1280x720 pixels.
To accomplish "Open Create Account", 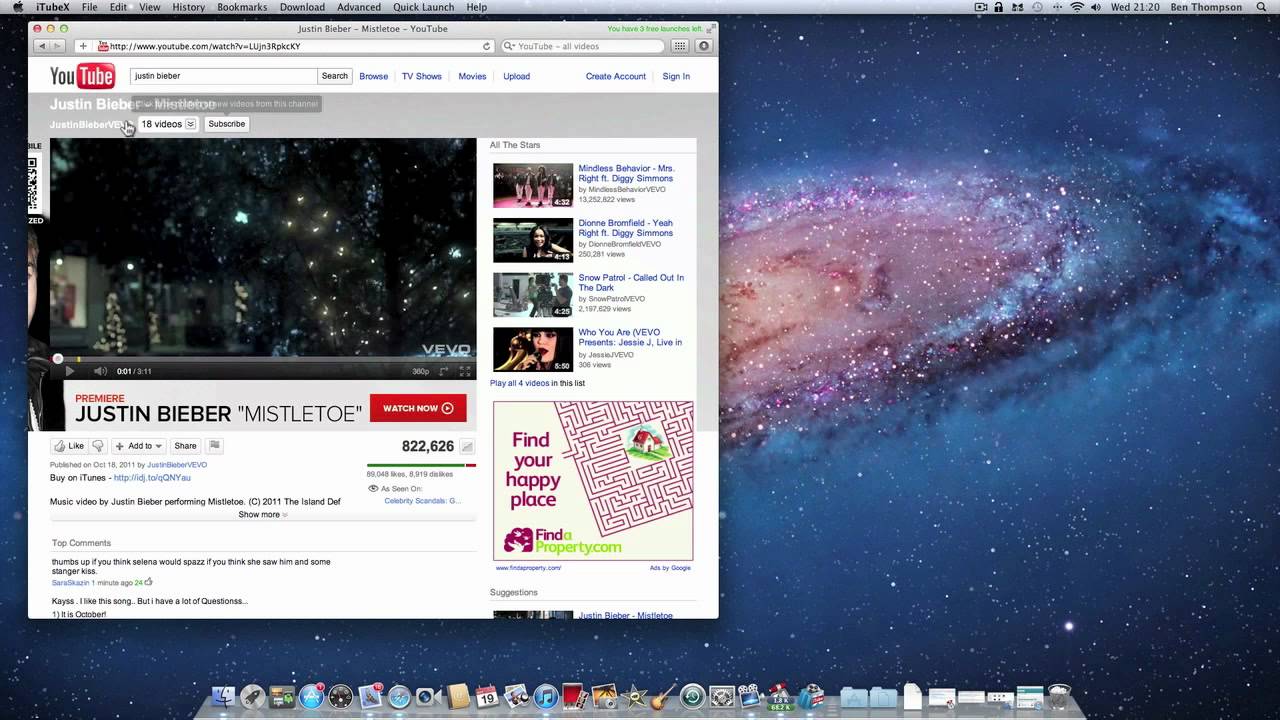I will coord(616,76).
